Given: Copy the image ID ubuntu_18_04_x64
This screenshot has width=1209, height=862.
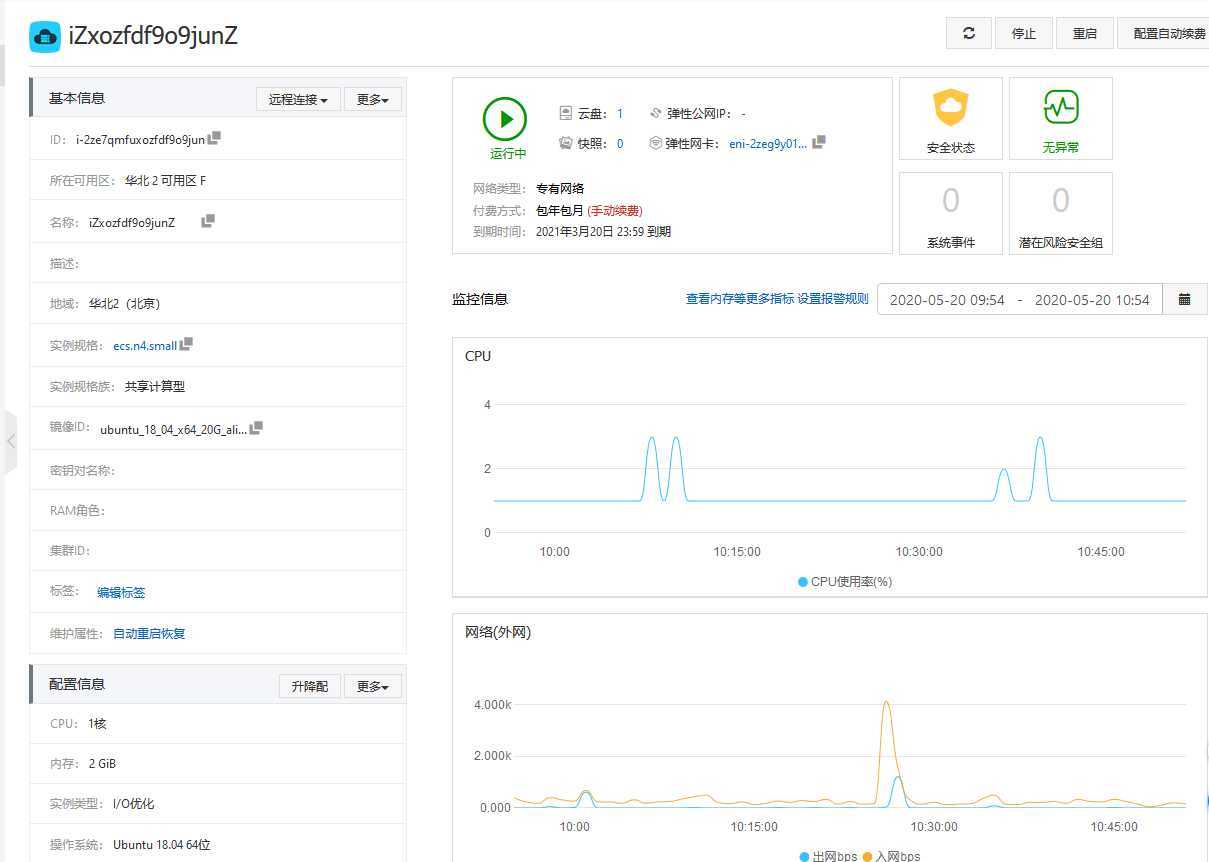Looking at the screenshot, I should point(256,428).
